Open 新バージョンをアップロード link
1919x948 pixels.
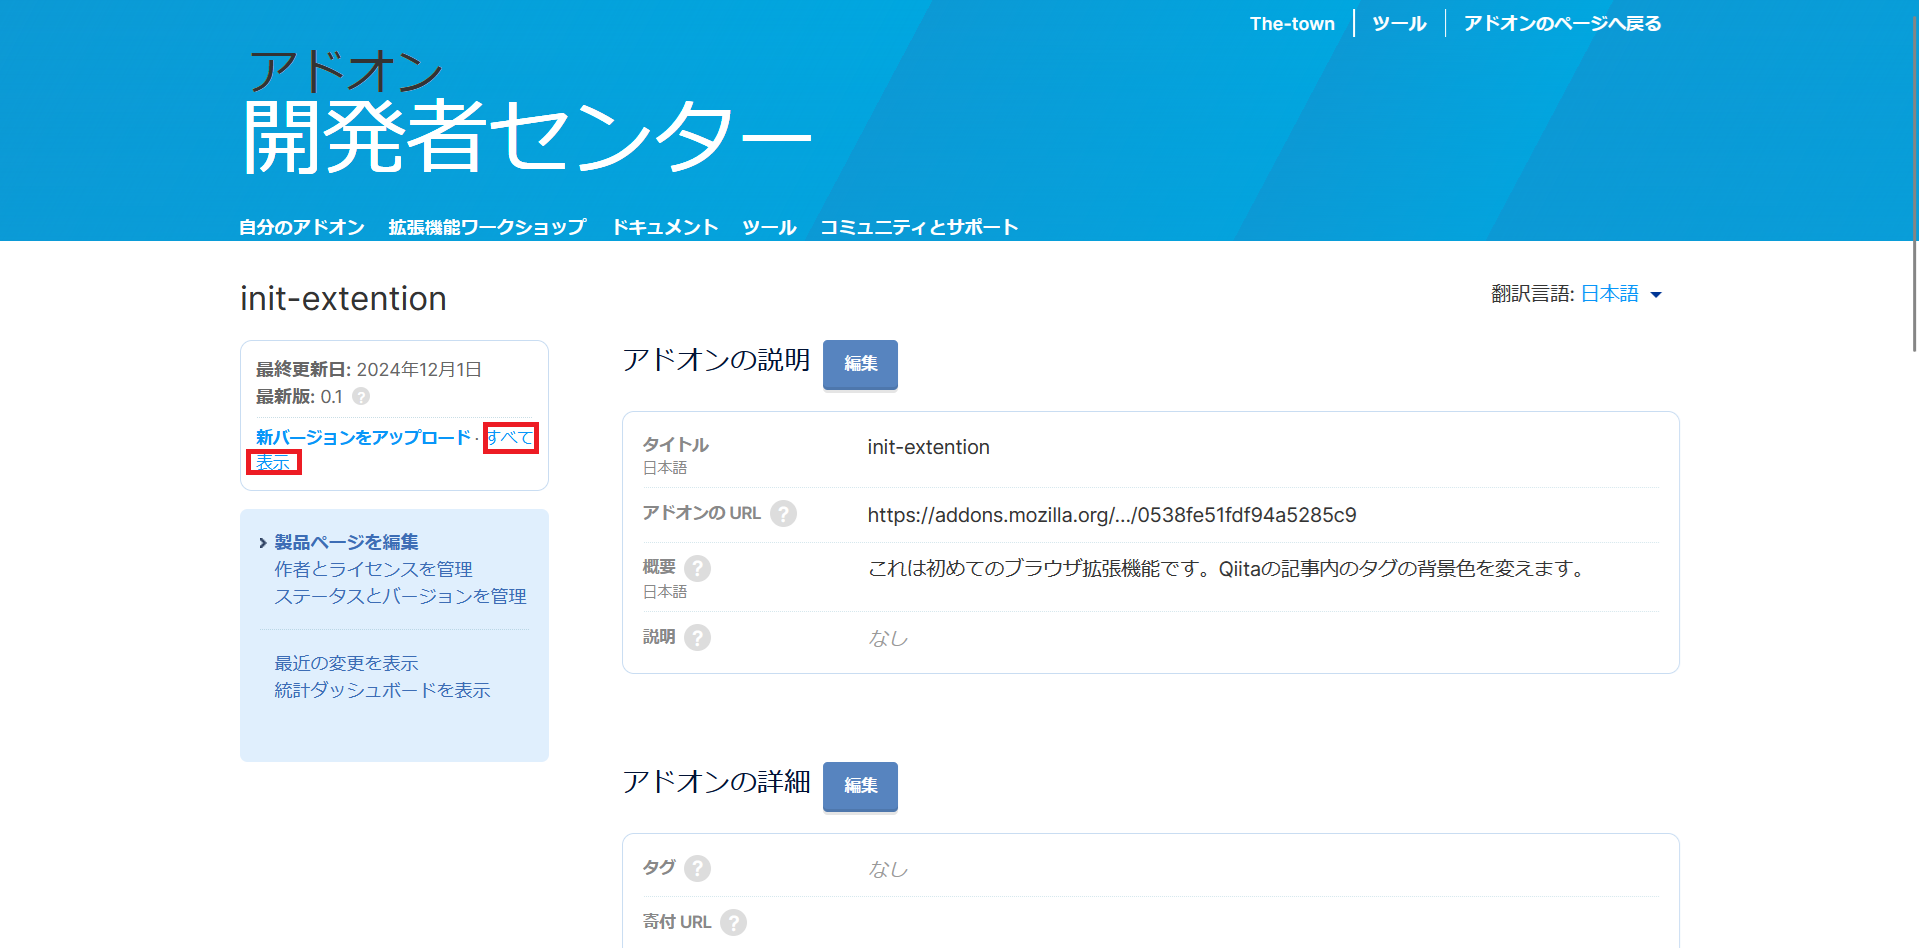pyautogui.click(x=361, y=437)
